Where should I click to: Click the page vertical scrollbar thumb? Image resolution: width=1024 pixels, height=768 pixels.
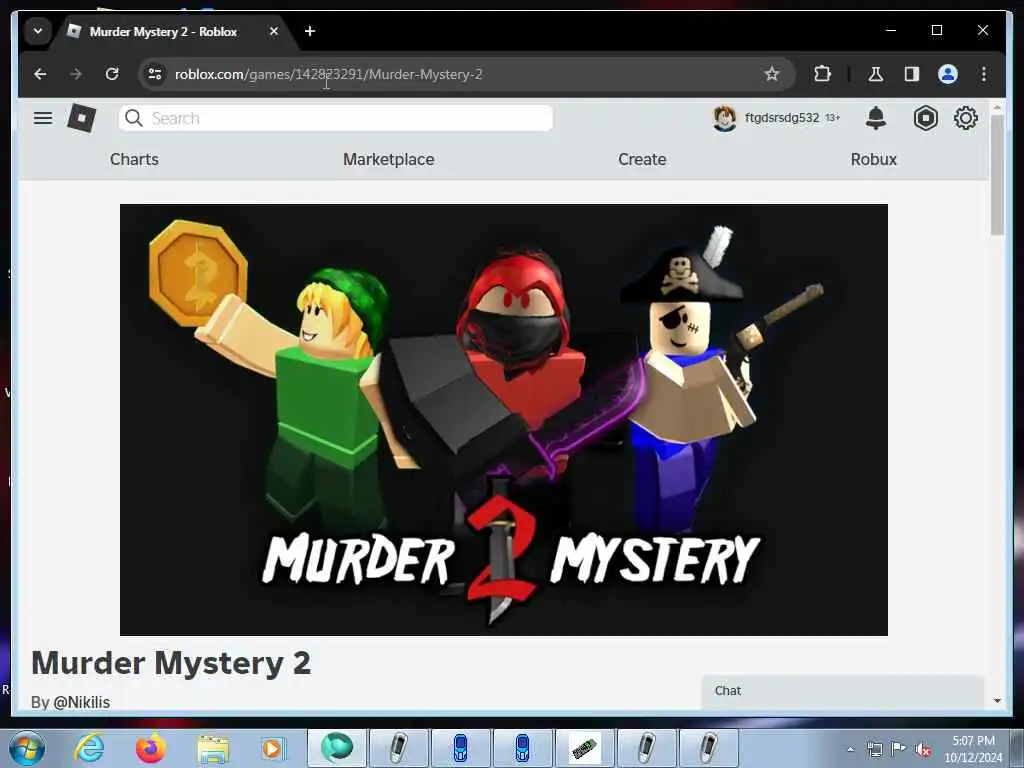tap(997, 175)
